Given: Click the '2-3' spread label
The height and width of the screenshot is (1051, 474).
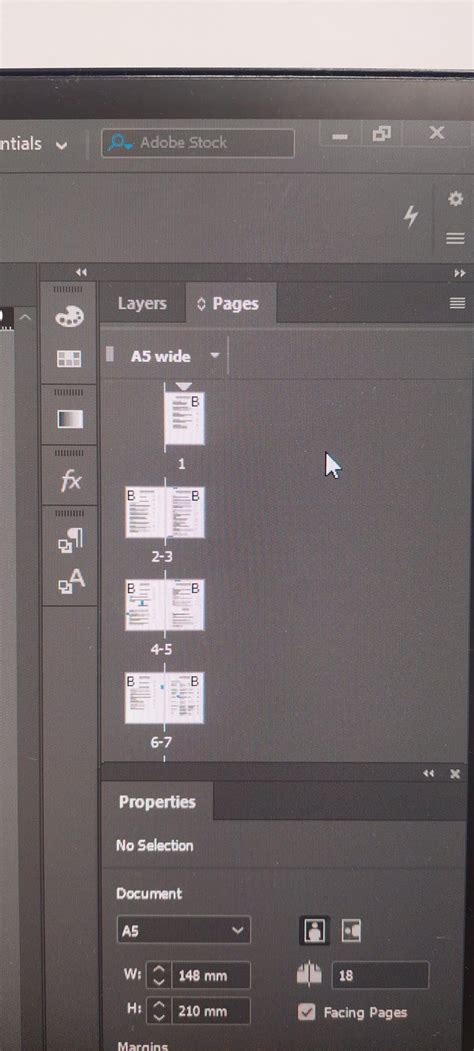Looking at the screenshot, I should pyautogui.click(x=161, y=556).
